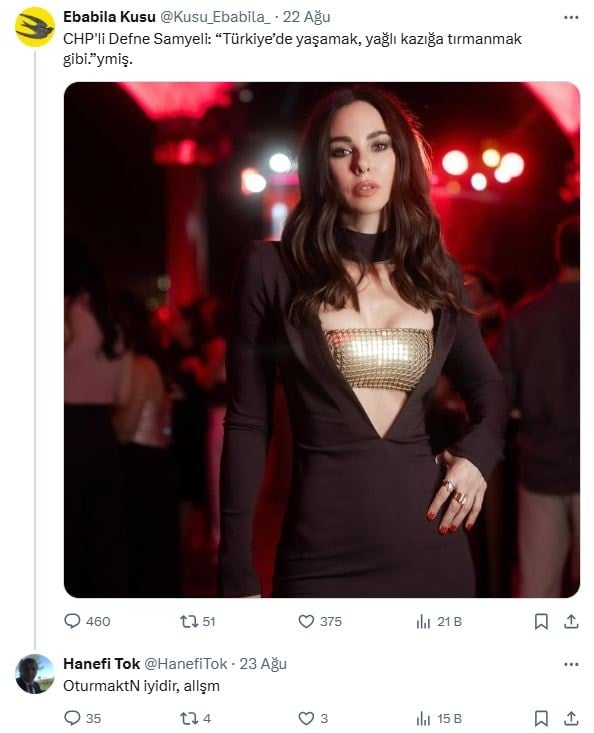Viewport: 594px width, 733px height.
Task: Enlarge the attached photo in the tweet
Action: 322,340
